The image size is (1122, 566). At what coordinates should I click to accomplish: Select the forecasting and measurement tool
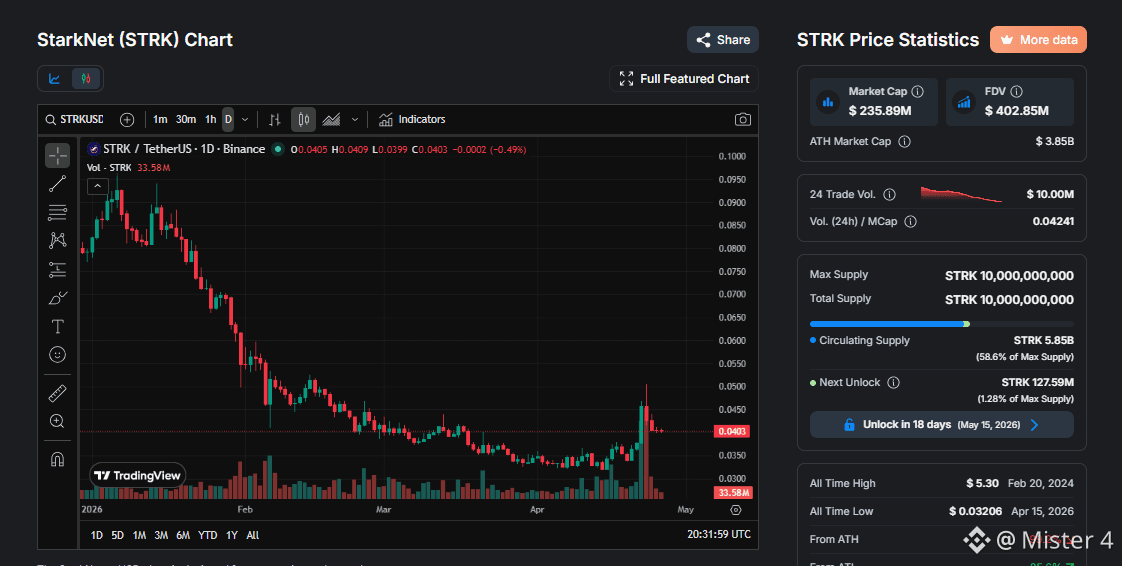click(58, 269)
